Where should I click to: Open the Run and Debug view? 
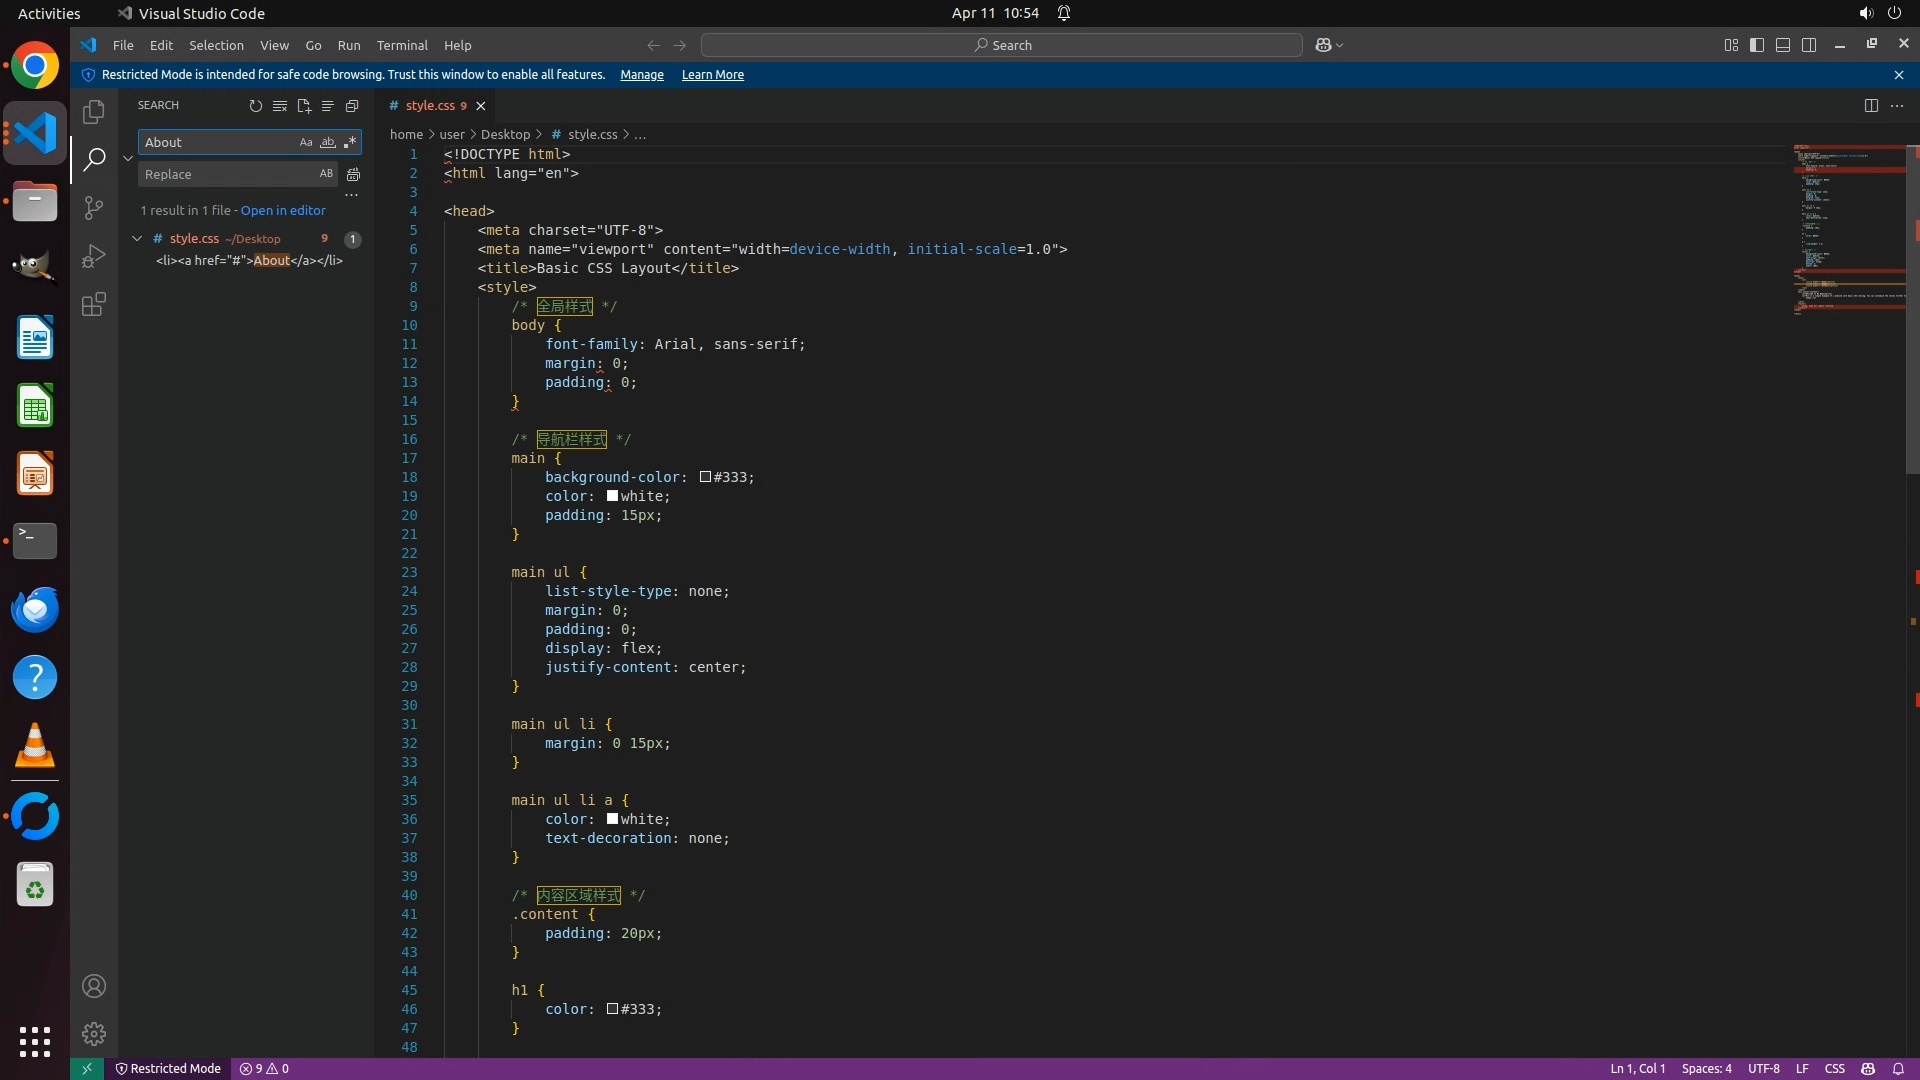coord(94,257)
